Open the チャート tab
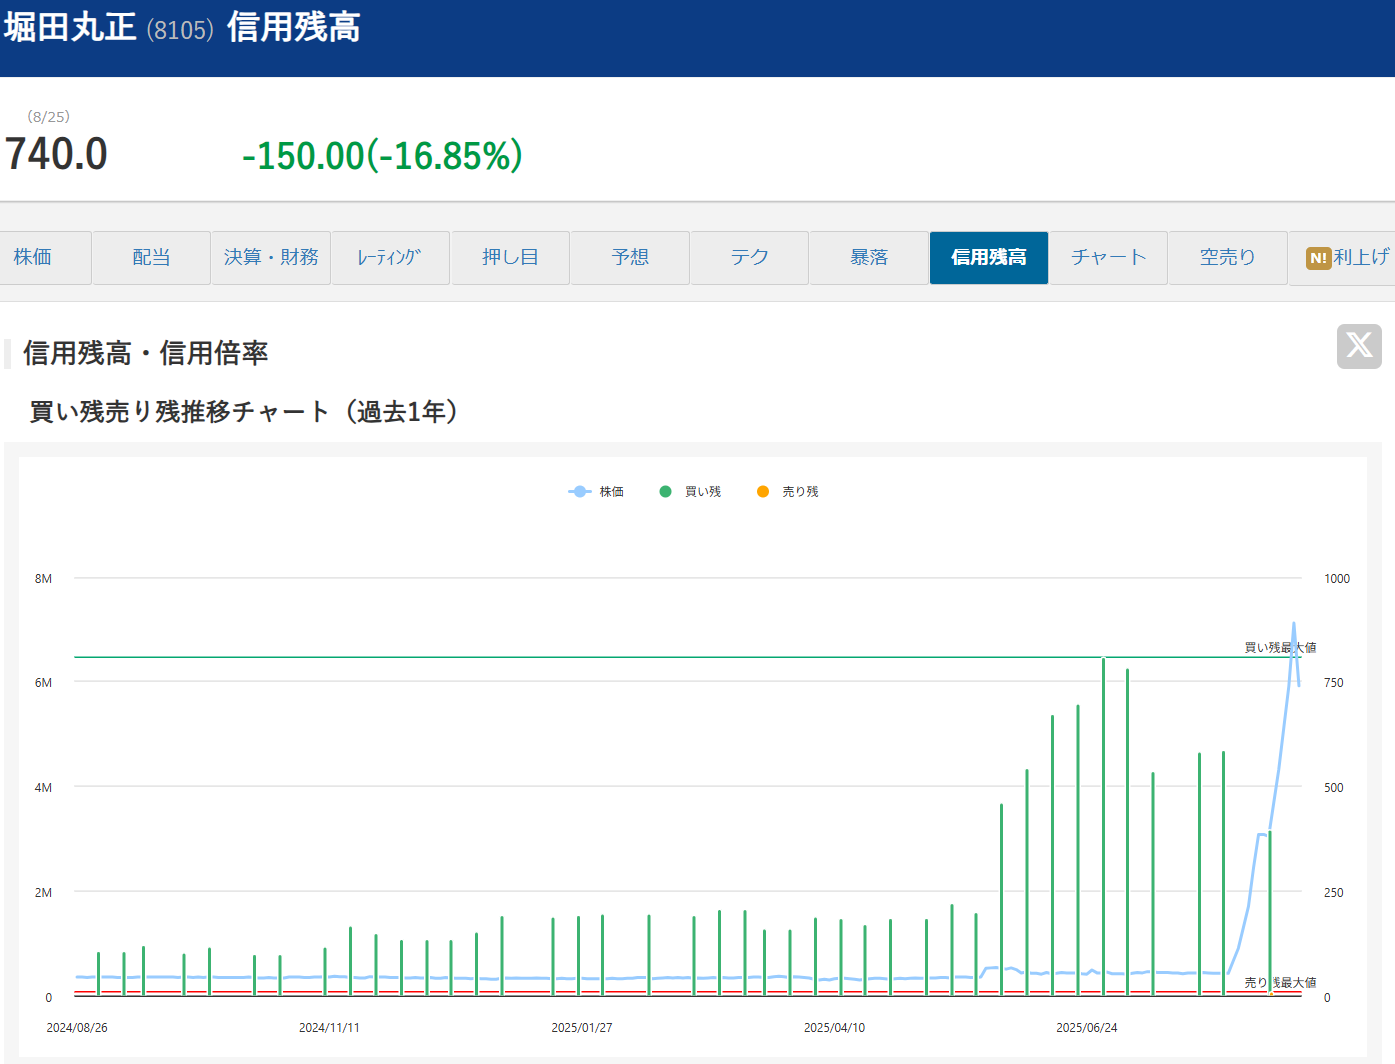This screenshot has width=1395, height=1064. 1108,258
